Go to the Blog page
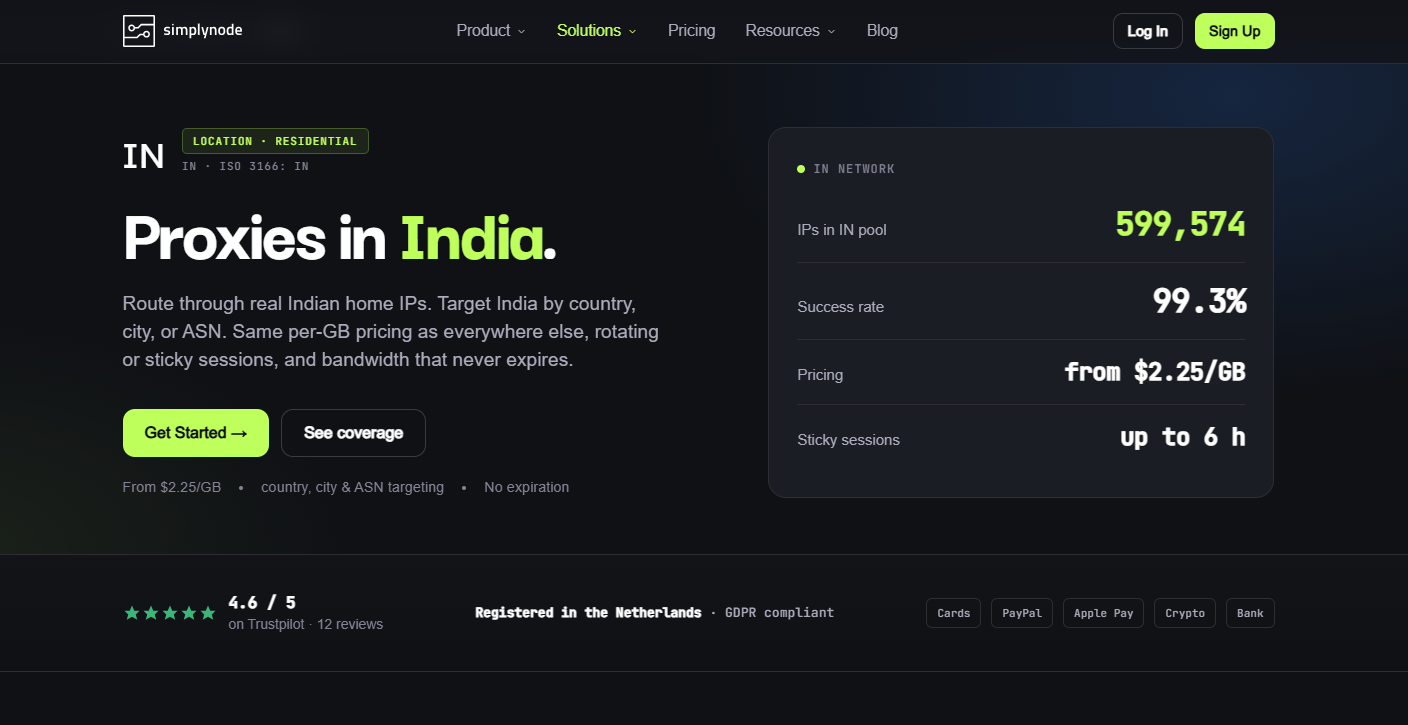The image size is (1408, 725). click(882, 31)
